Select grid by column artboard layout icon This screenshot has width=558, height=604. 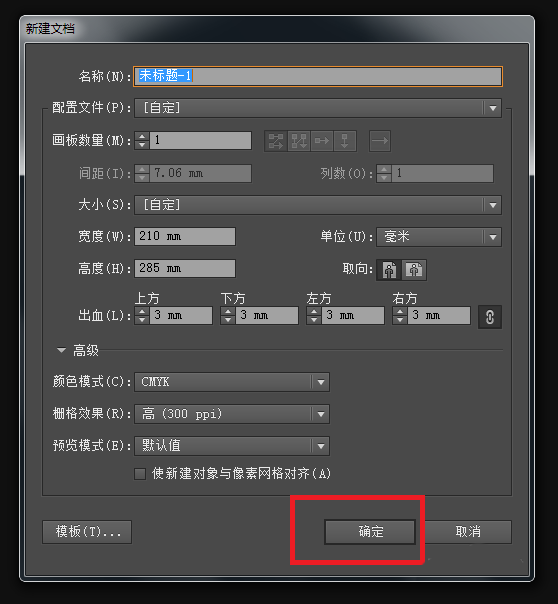click(299, 141)
